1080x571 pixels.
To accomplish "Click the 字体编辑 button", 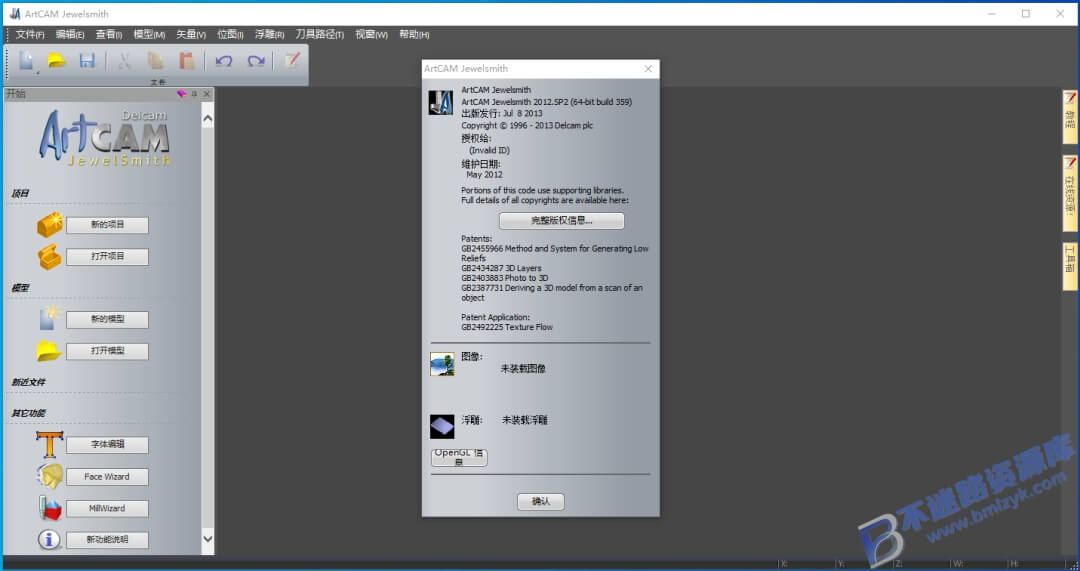I will coord(107,444).
